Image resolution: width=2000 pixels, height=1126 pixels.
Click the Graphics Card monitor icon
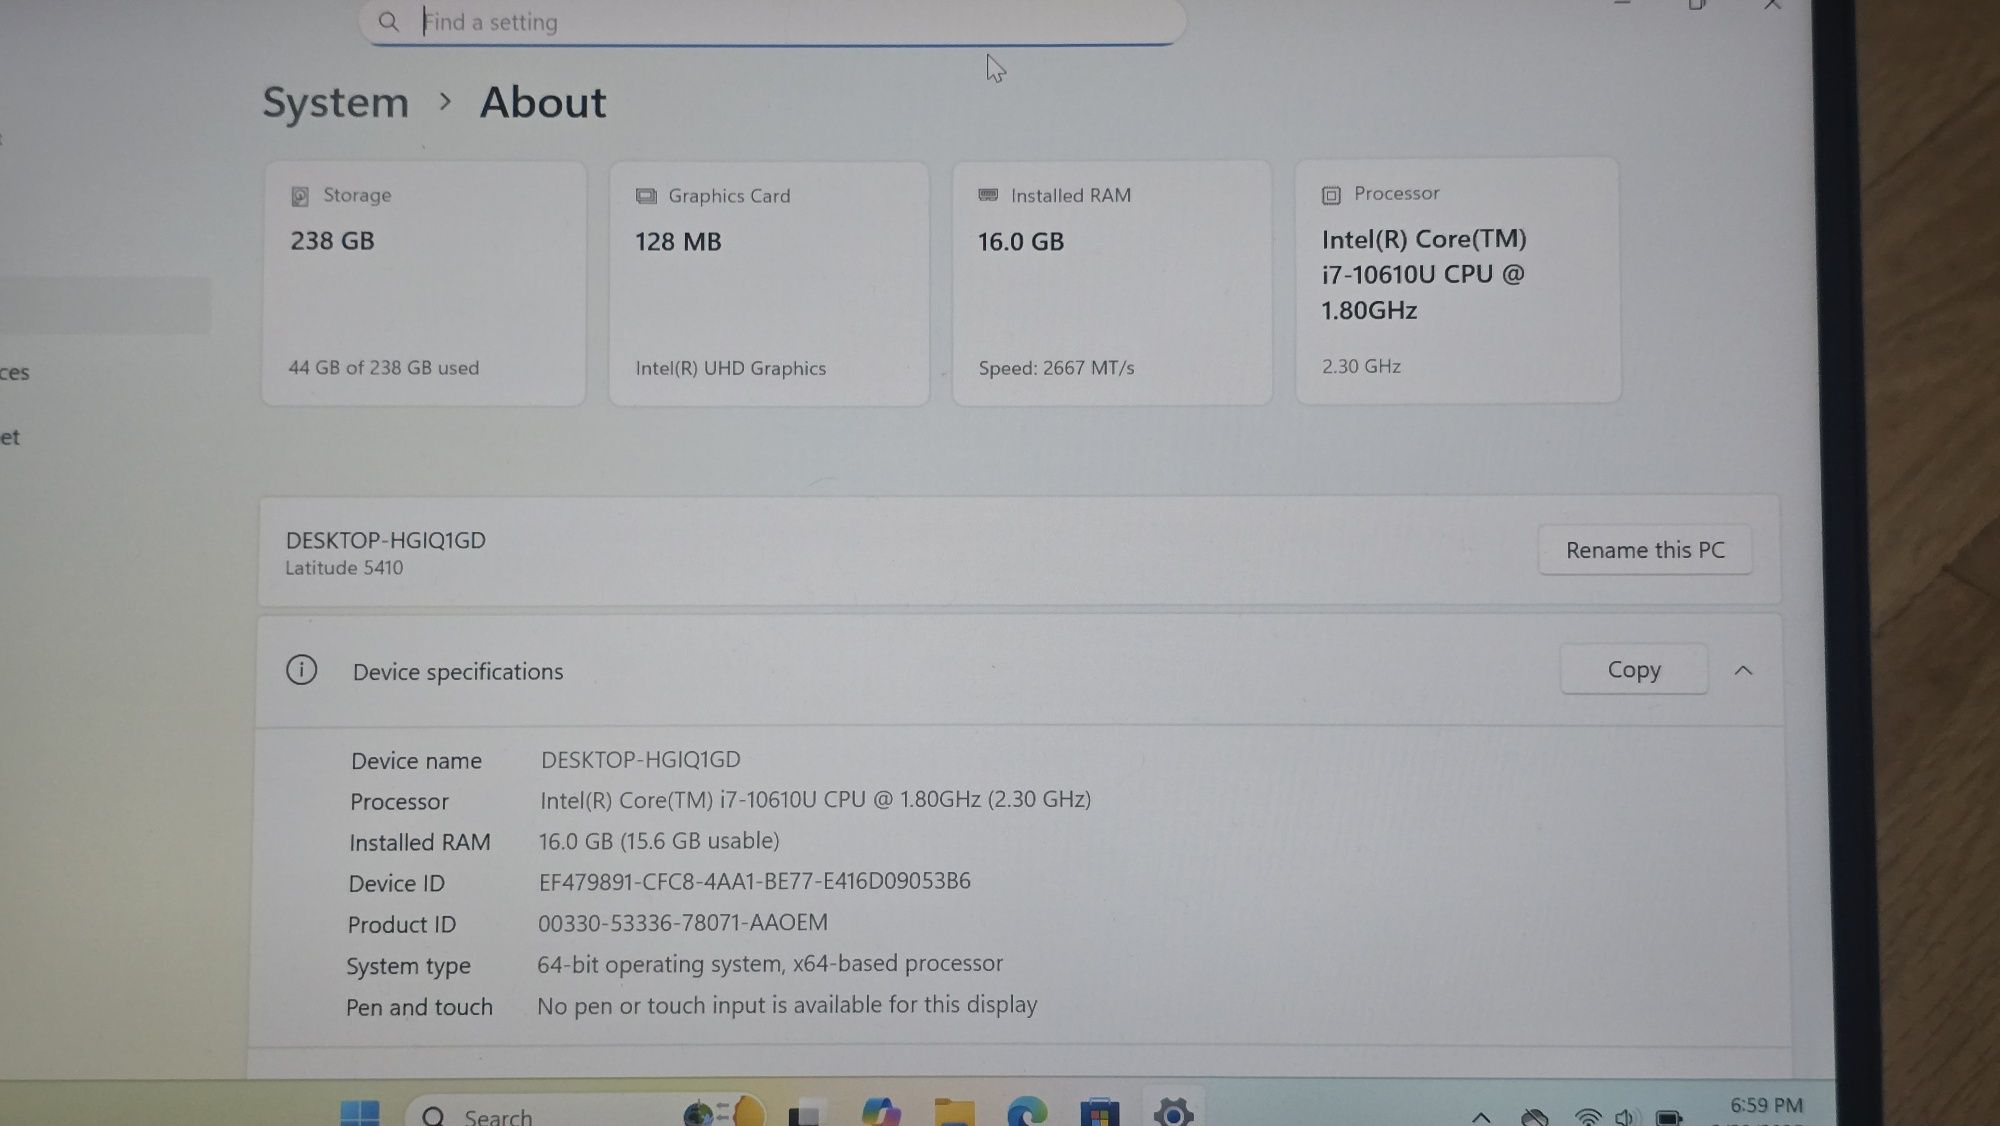tap(646, 196)
